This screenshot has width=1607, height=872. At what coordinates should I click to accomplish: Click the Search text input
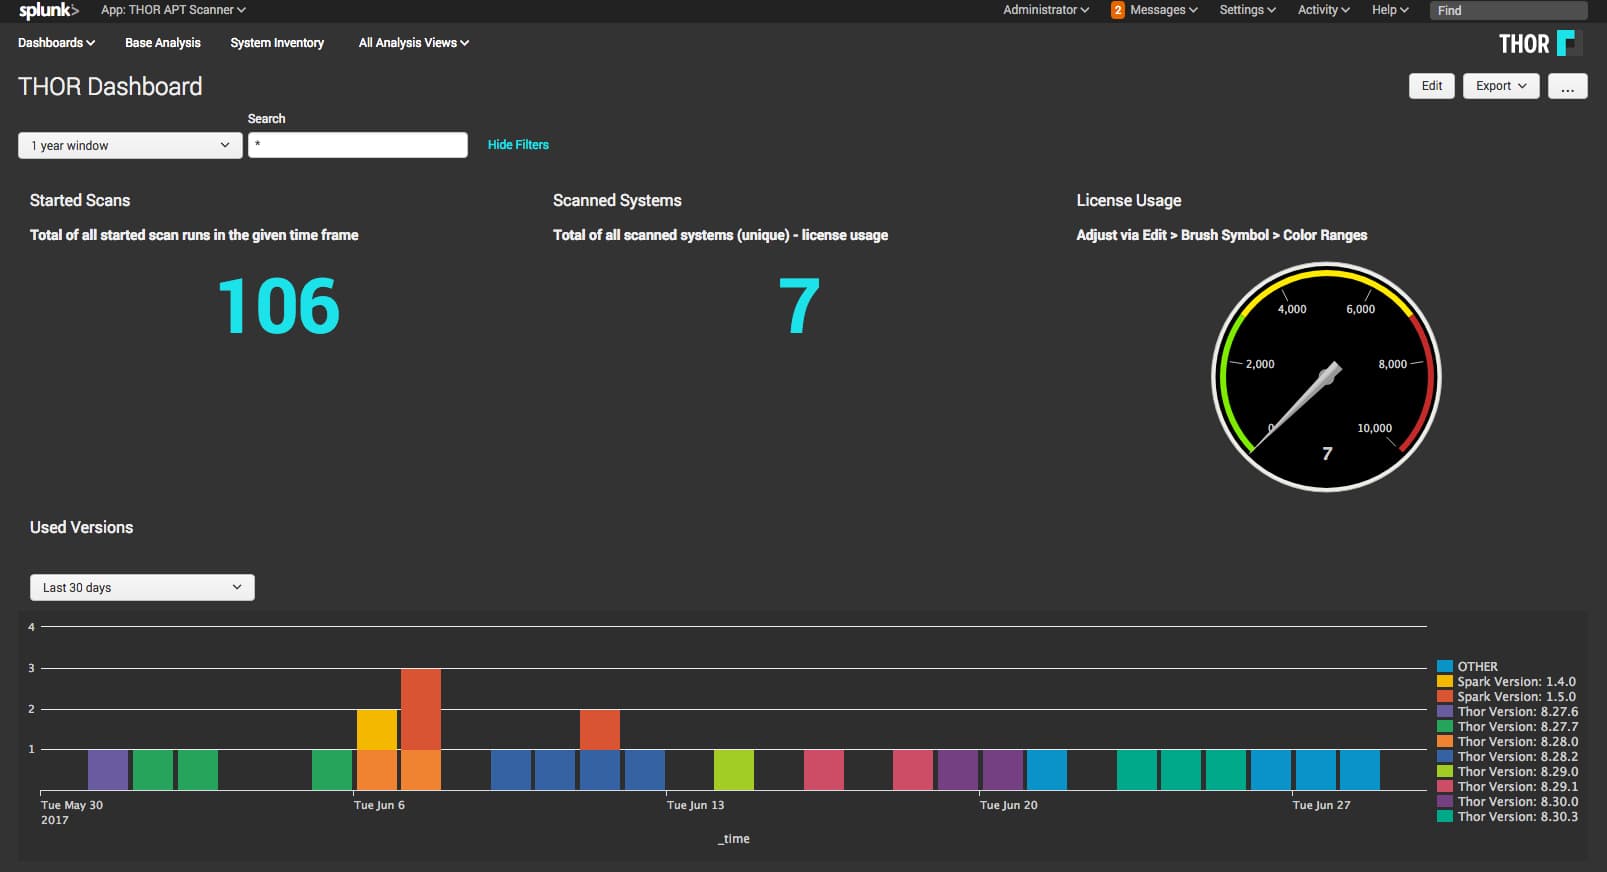[357, 145]
